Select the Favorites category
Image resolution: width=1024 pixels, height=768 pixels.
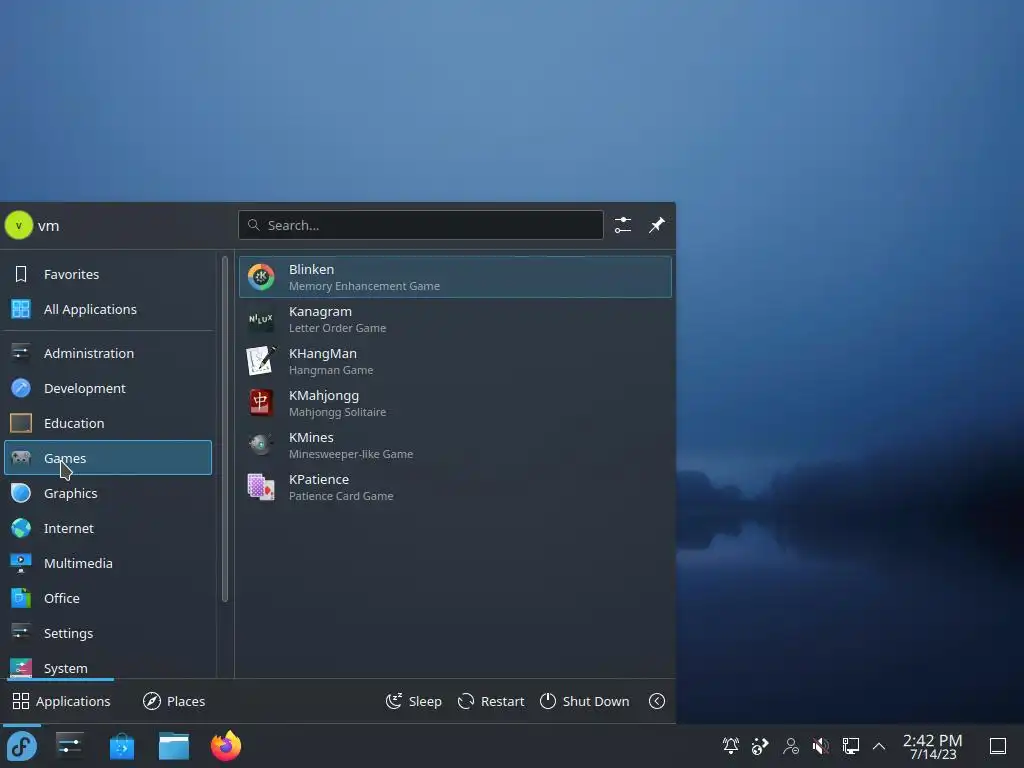[x=108, y=274]
